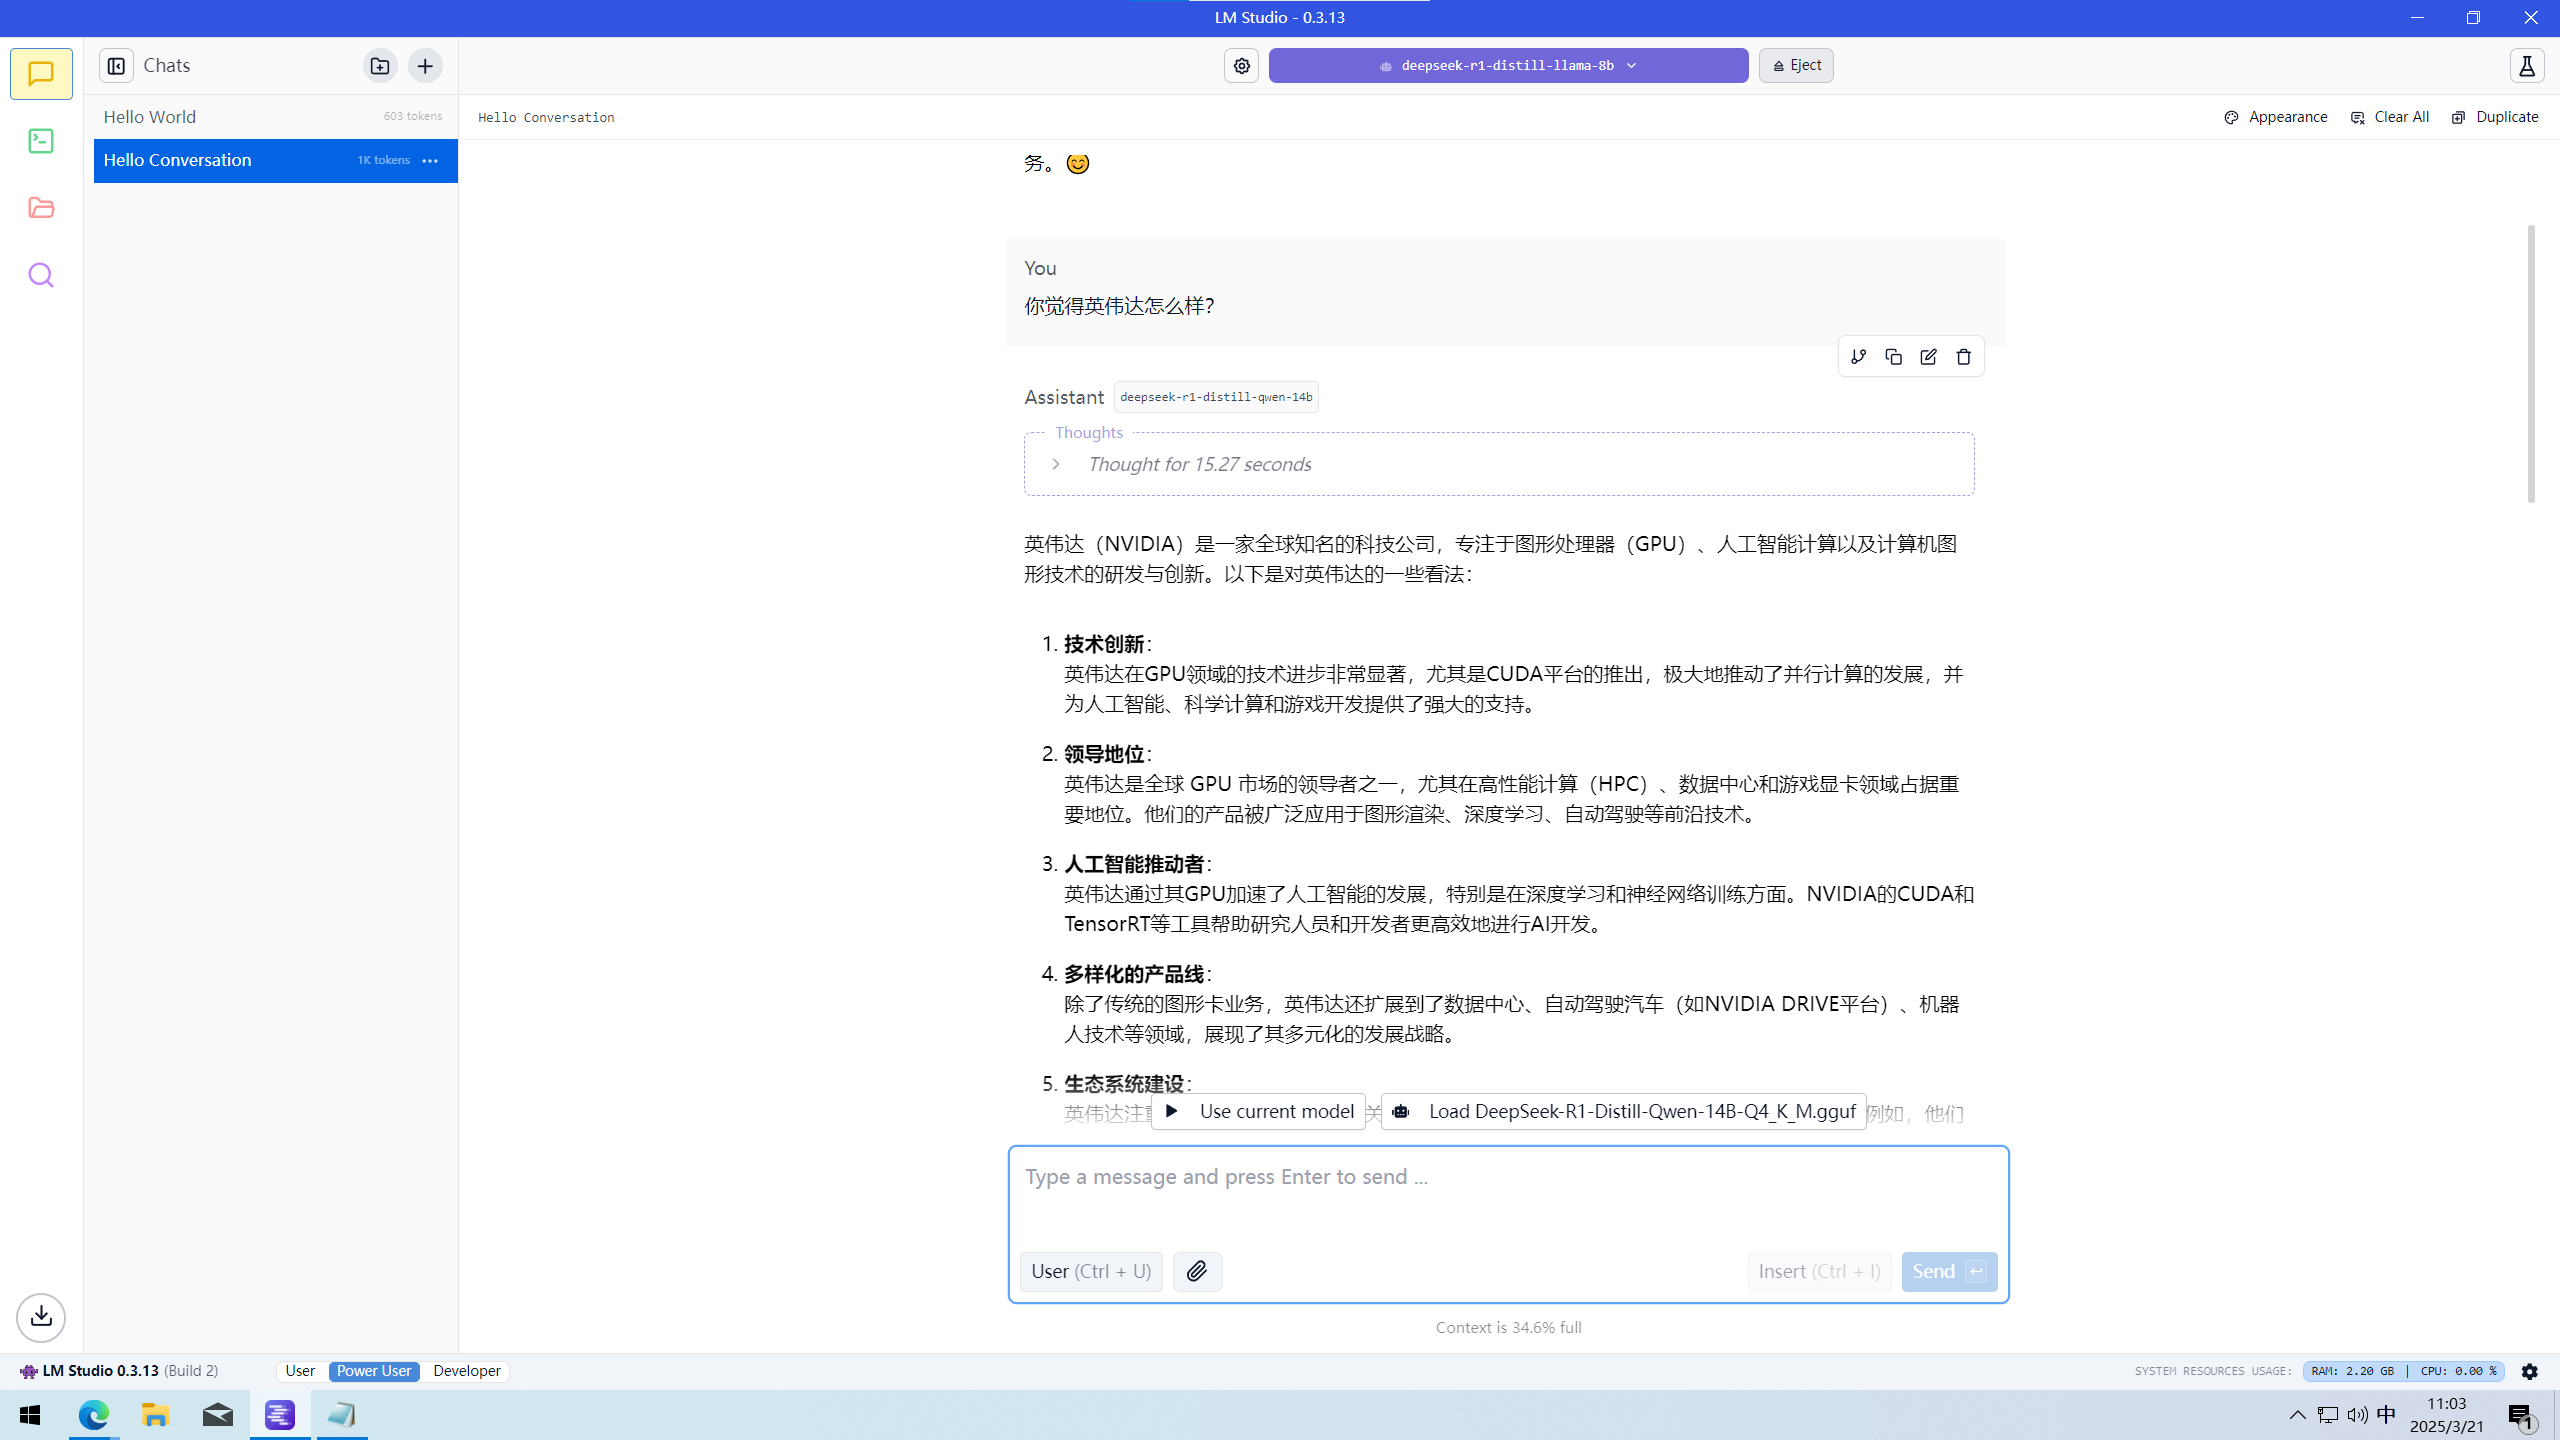Click the deepseek-r1-distill-qwen-14b model tag
Screen dimensions: 2560x1440
tap(1216, 397)
